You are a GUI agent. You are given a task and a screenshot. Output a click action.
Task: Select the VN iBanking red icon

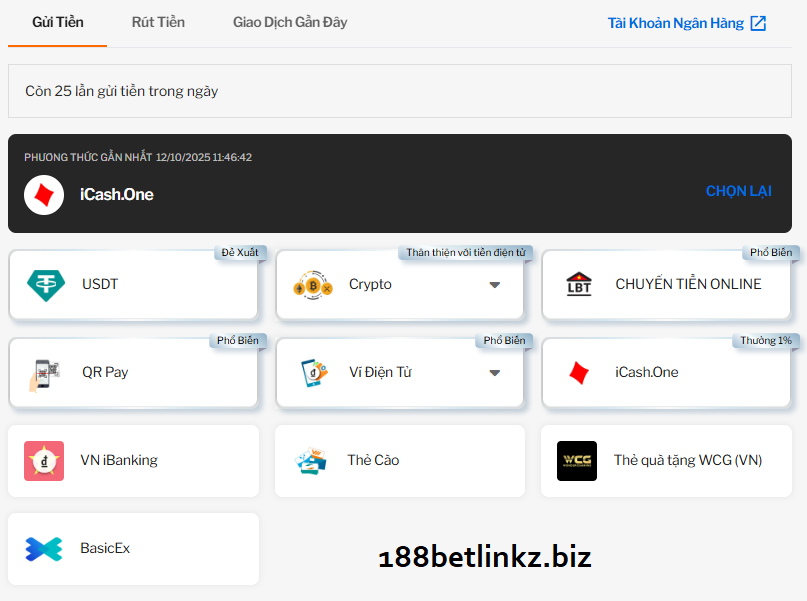(44, 461)
